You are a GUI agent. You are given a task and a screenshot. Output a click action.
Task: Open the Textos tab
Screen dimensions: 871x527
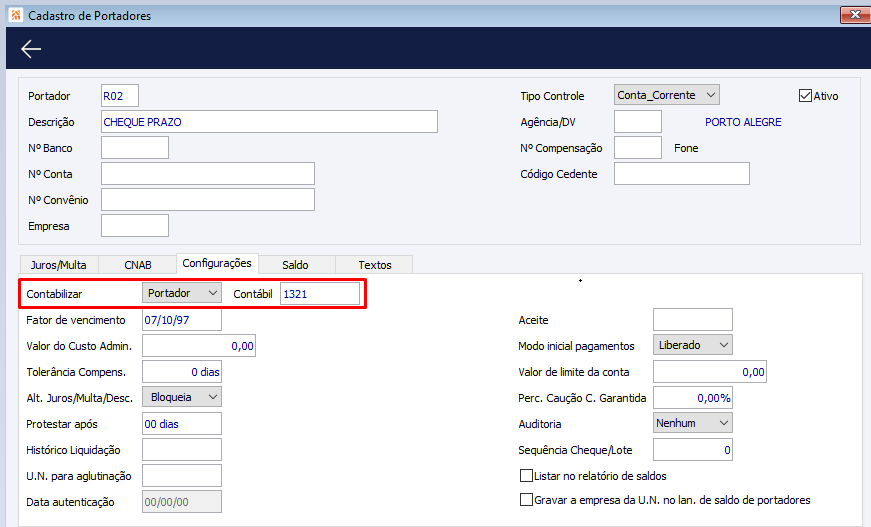point(374,265)
